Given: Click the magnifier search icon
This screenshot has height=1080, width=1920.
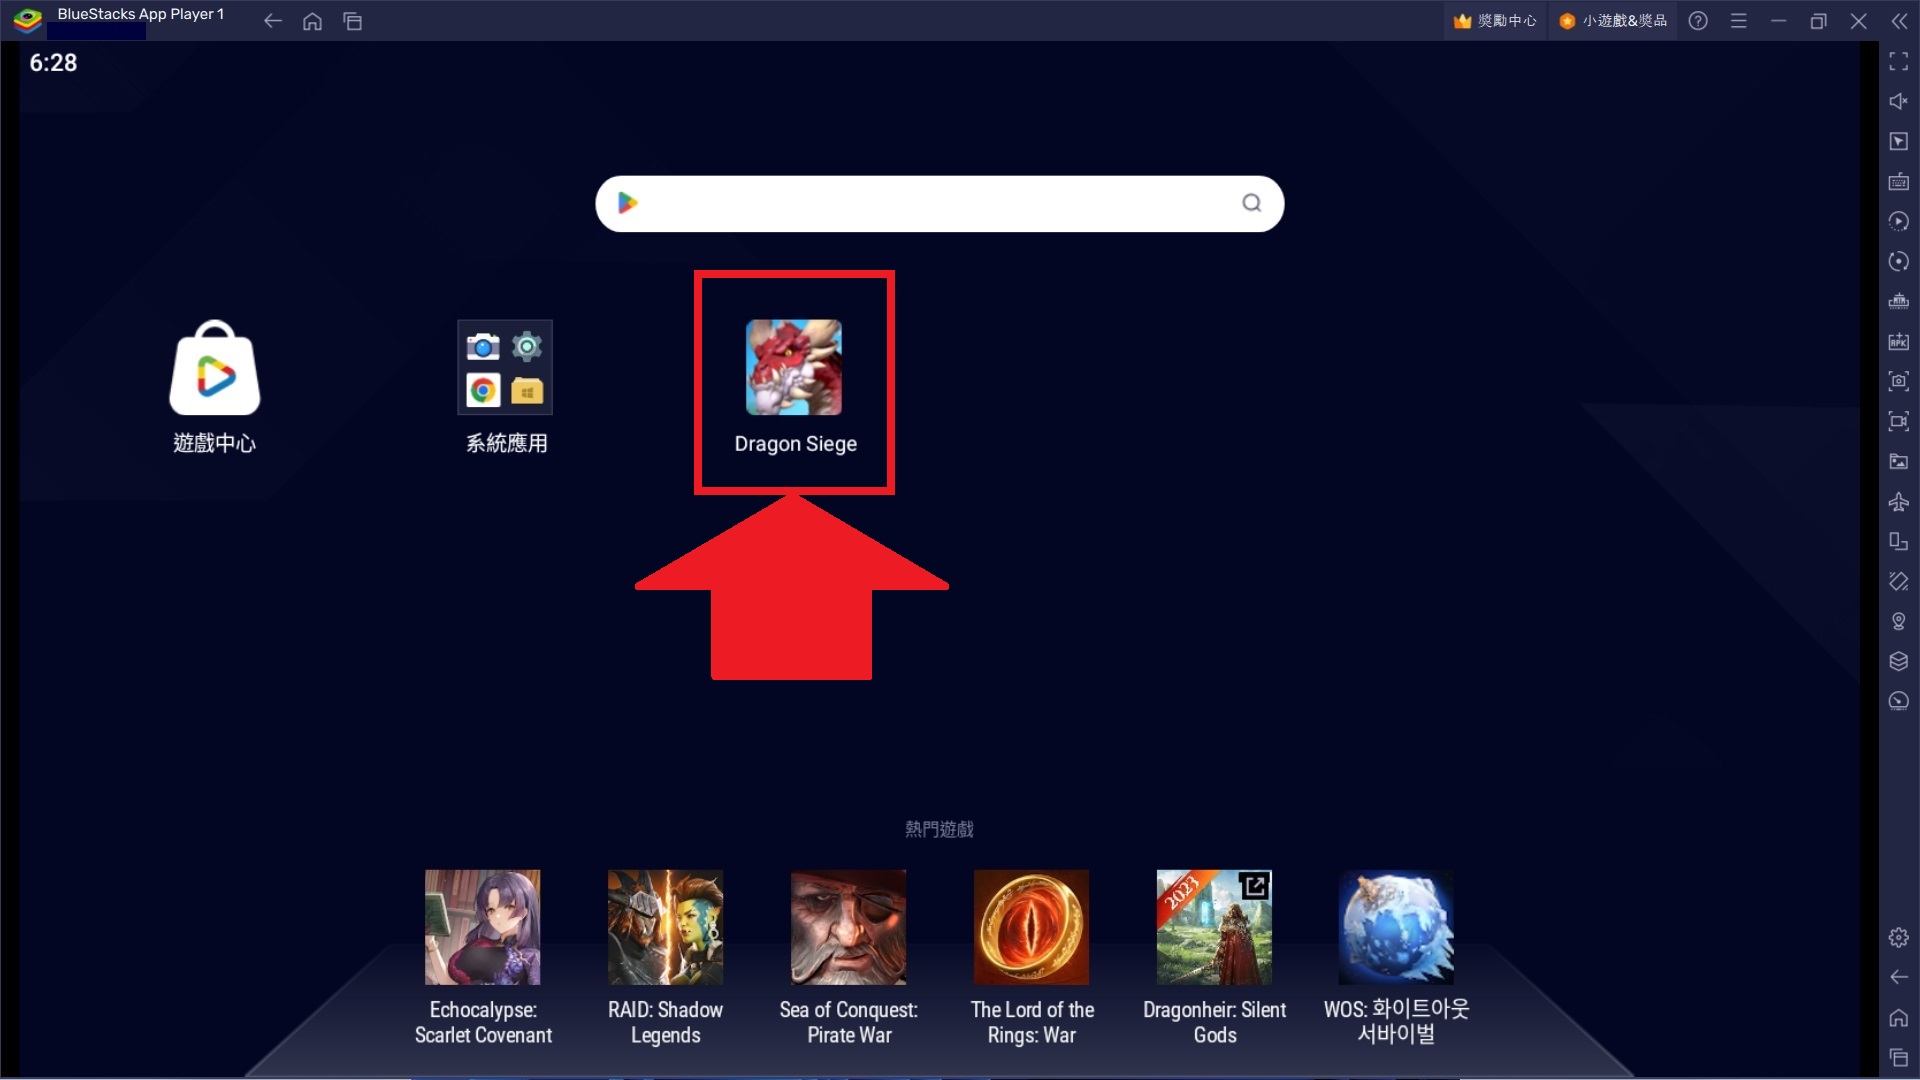Looking at the screenshot, I should click(x=1251, y=203).
